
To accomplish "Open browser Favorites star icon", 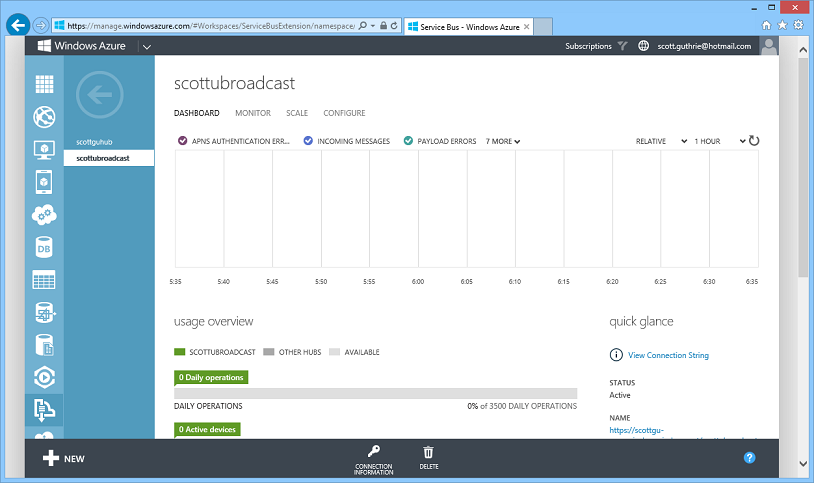I will coord(782,25).
